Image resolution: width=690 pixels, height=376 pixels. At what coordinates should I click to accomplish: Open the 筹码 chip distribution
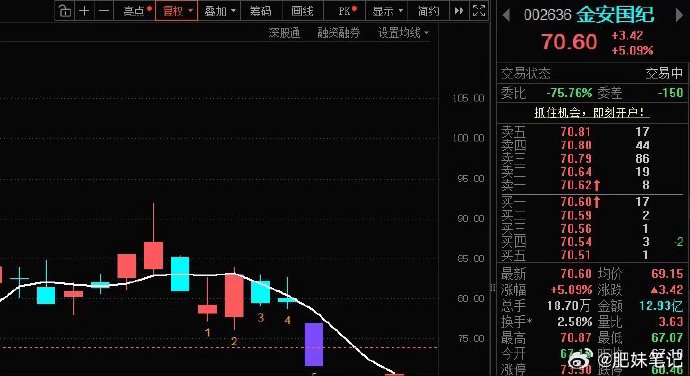click(x=261, y=11)
